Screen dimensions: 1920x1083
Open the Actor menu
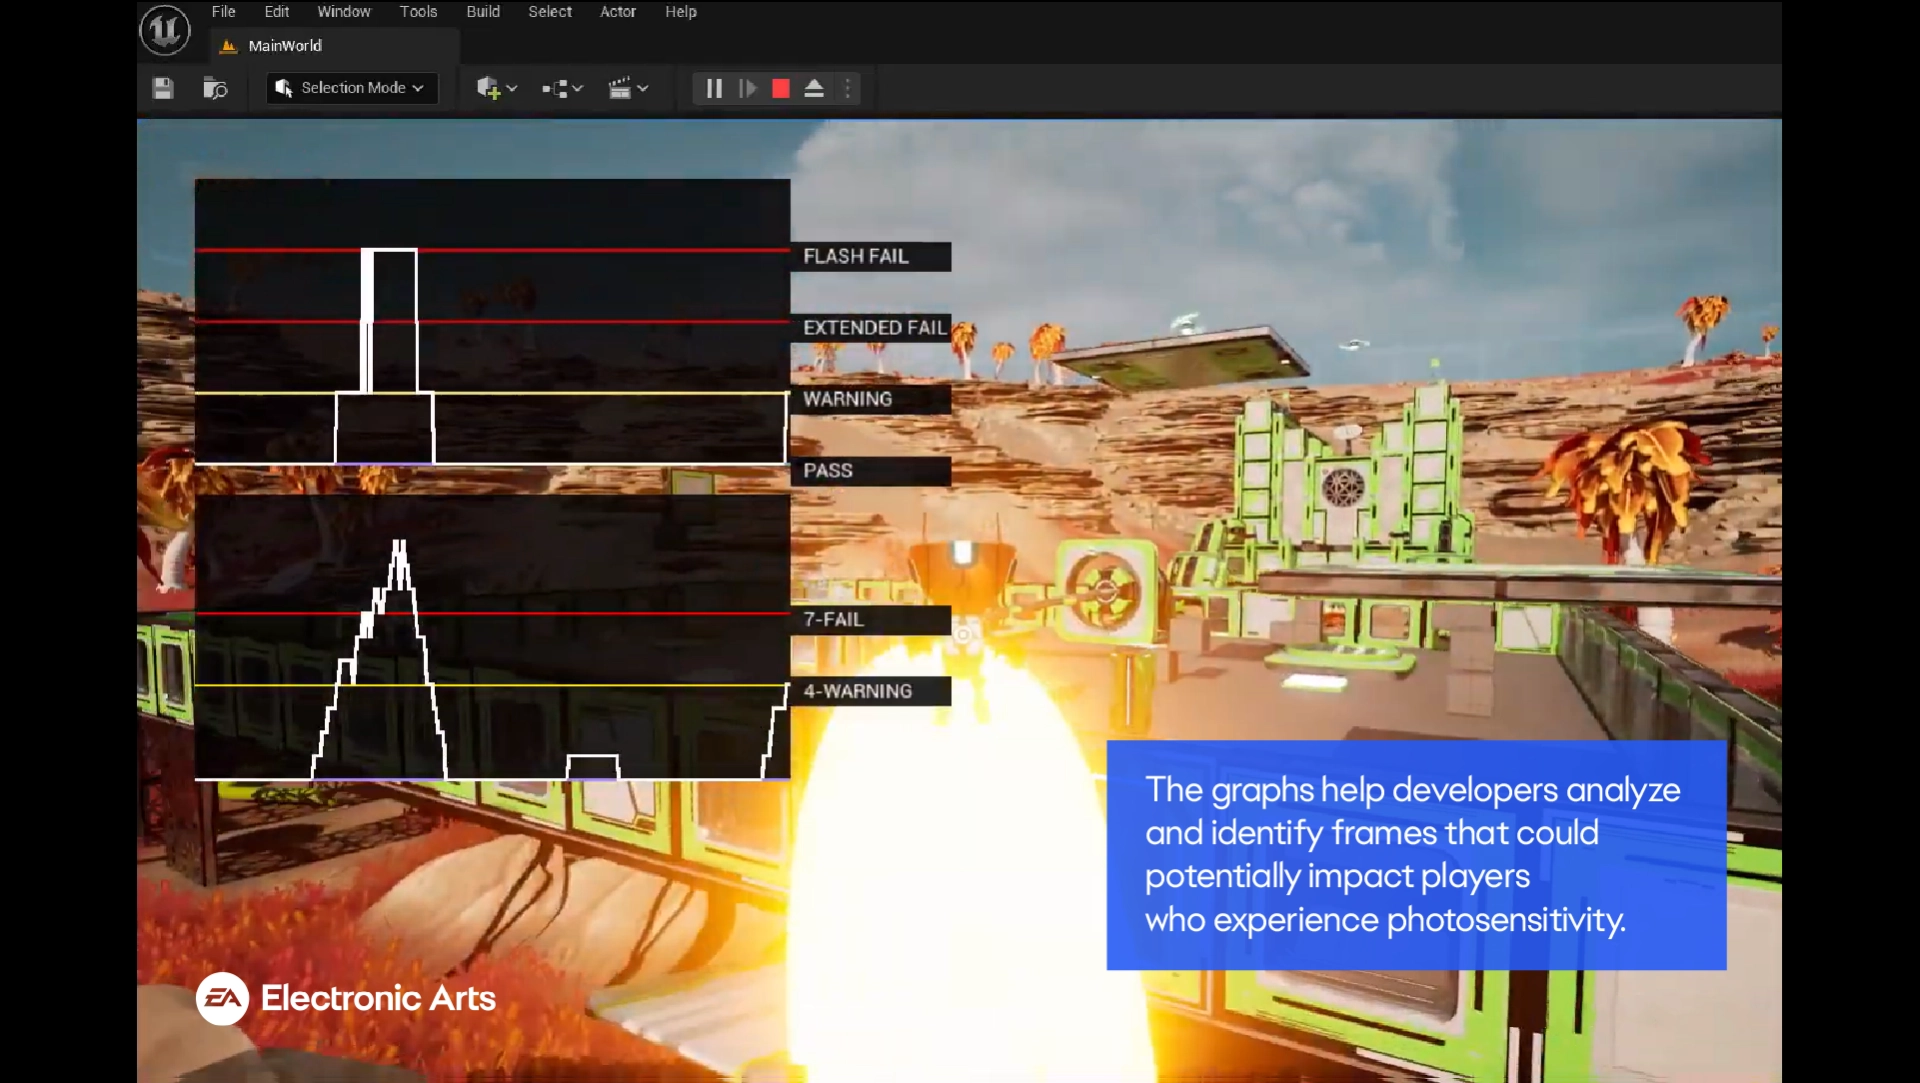(x=618, y=12)
